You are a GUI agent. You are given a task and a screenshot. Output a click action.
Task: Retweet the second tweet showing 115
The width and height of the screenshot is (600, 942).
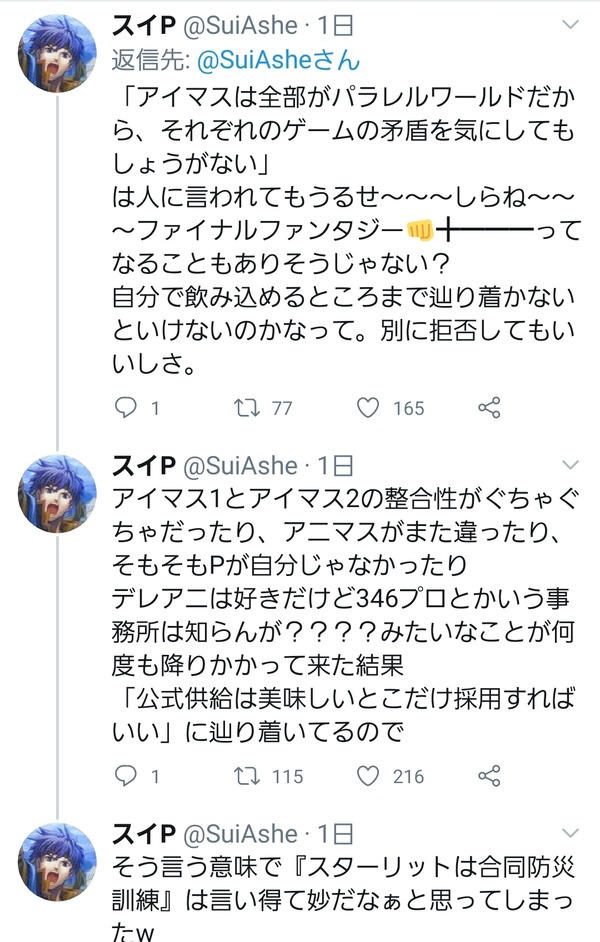[247, 776]
